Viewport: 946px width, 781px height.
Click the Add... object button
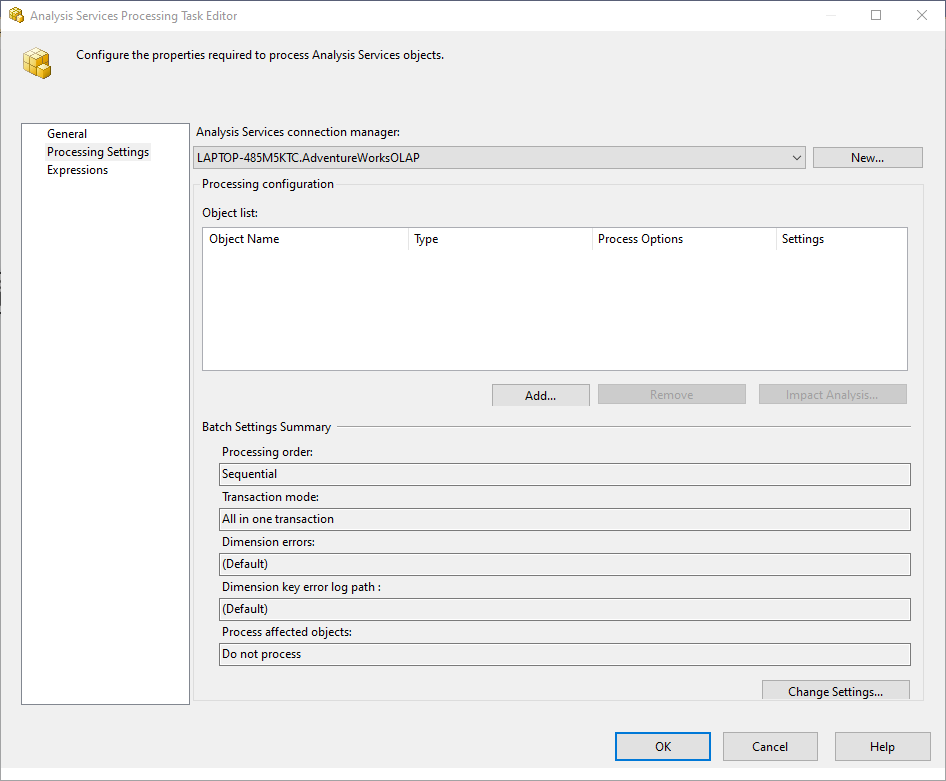click(540, 395)
